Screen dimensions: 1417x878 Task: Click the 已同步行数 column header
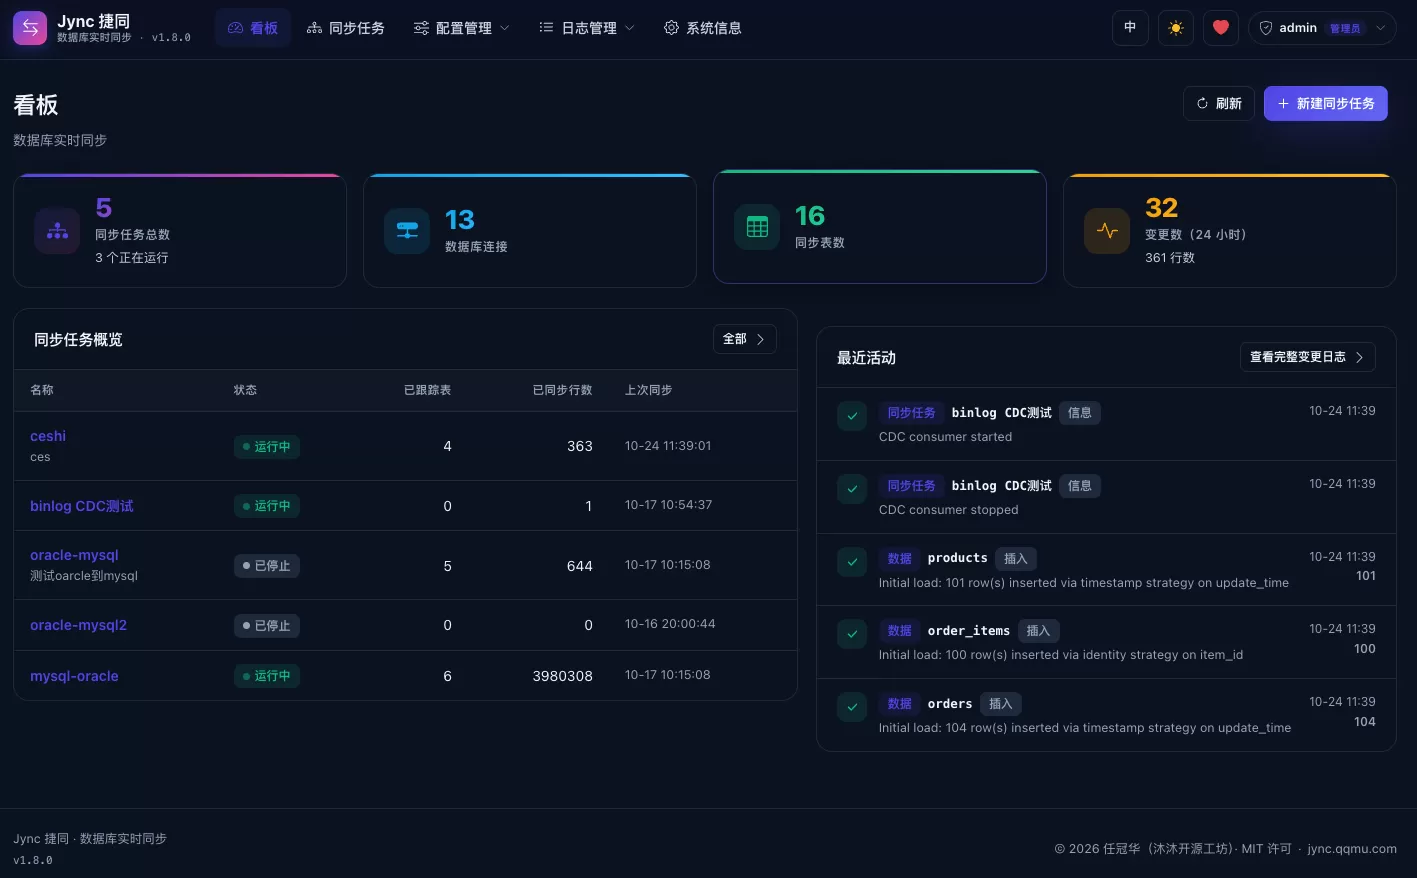[x=562, y=390]
